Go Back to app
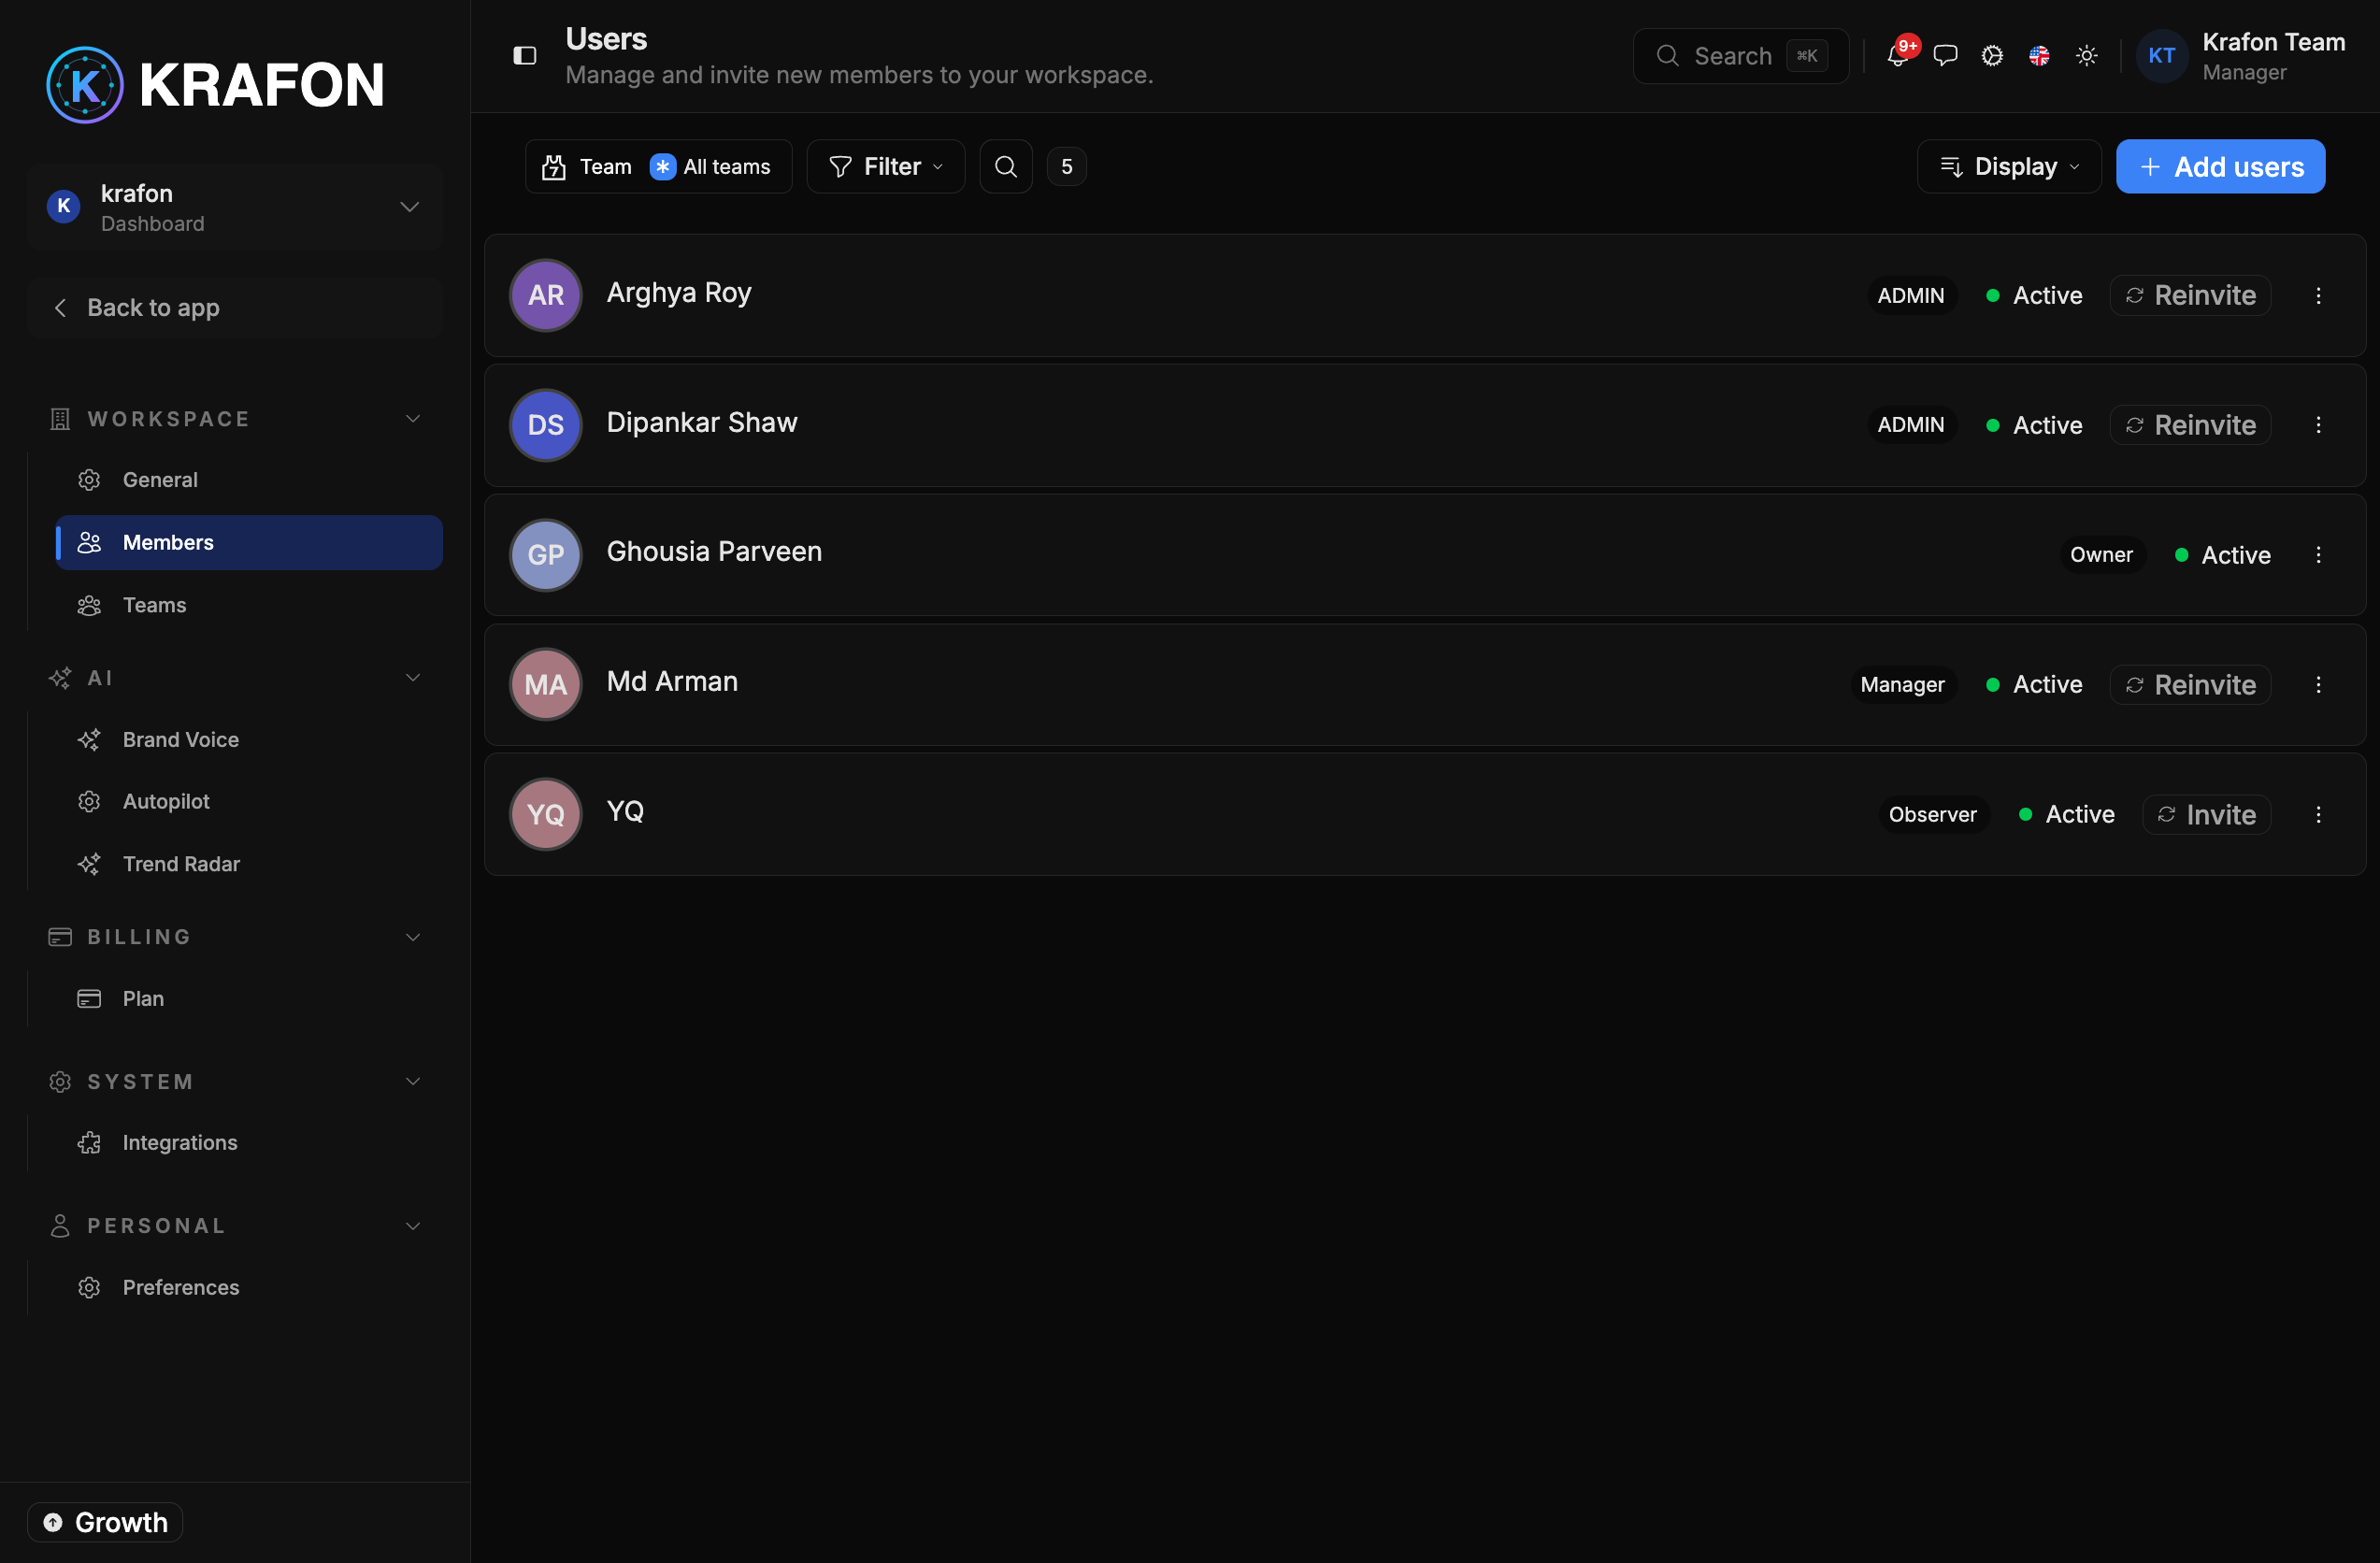Viewport: 2380px width, 1563px height. tap(235, 308)
